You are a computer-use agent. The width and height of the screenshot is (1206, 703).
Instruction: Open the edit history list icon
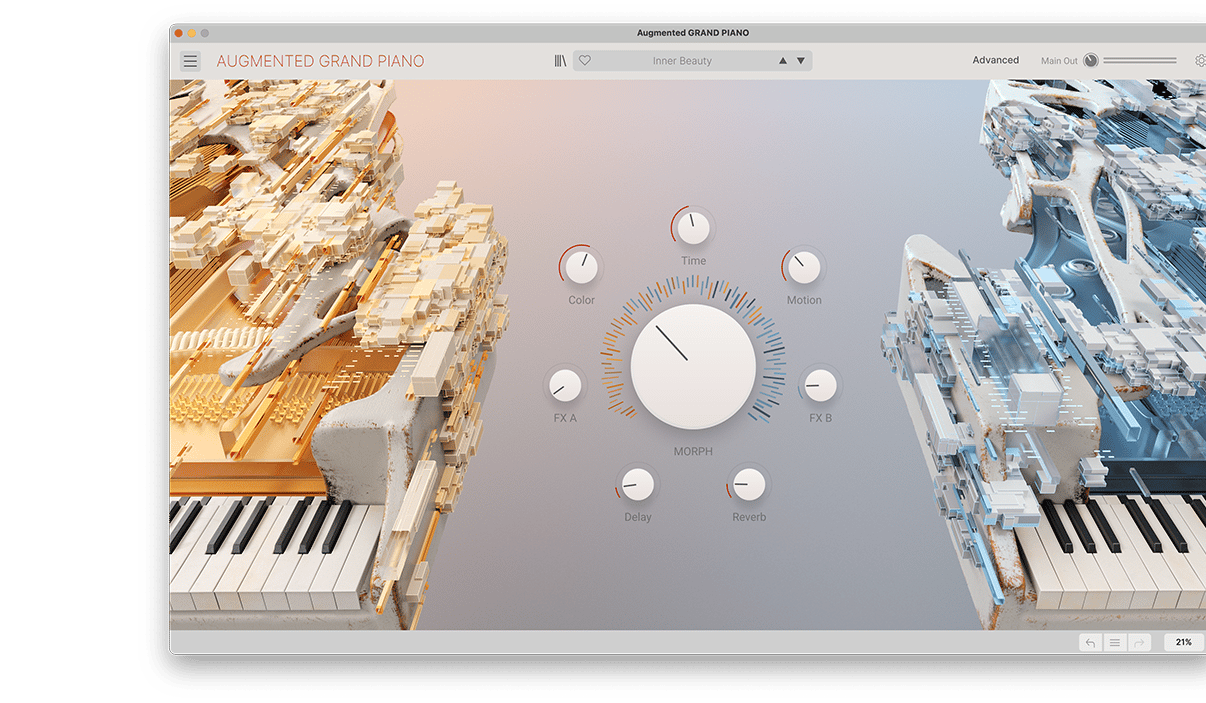[1115, 642]
